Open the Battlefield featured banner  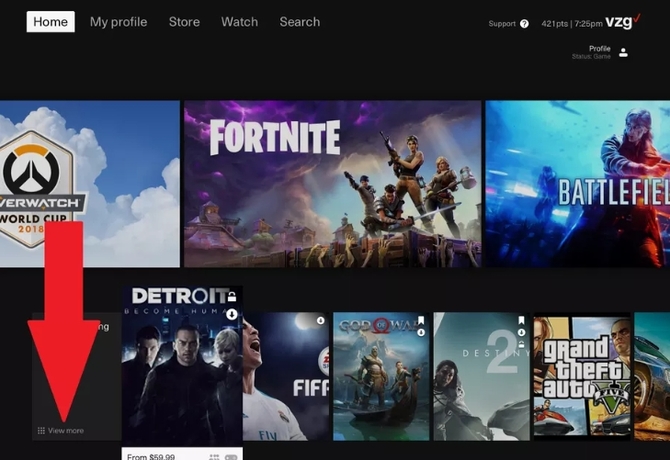578,184
